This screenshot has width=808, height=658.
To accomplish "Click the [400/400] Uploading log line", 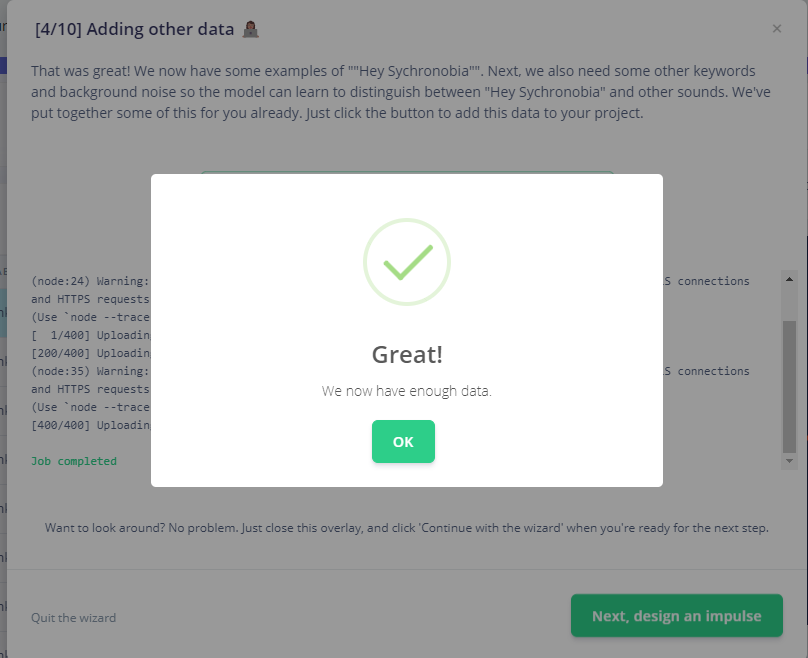I will [90, 425].
